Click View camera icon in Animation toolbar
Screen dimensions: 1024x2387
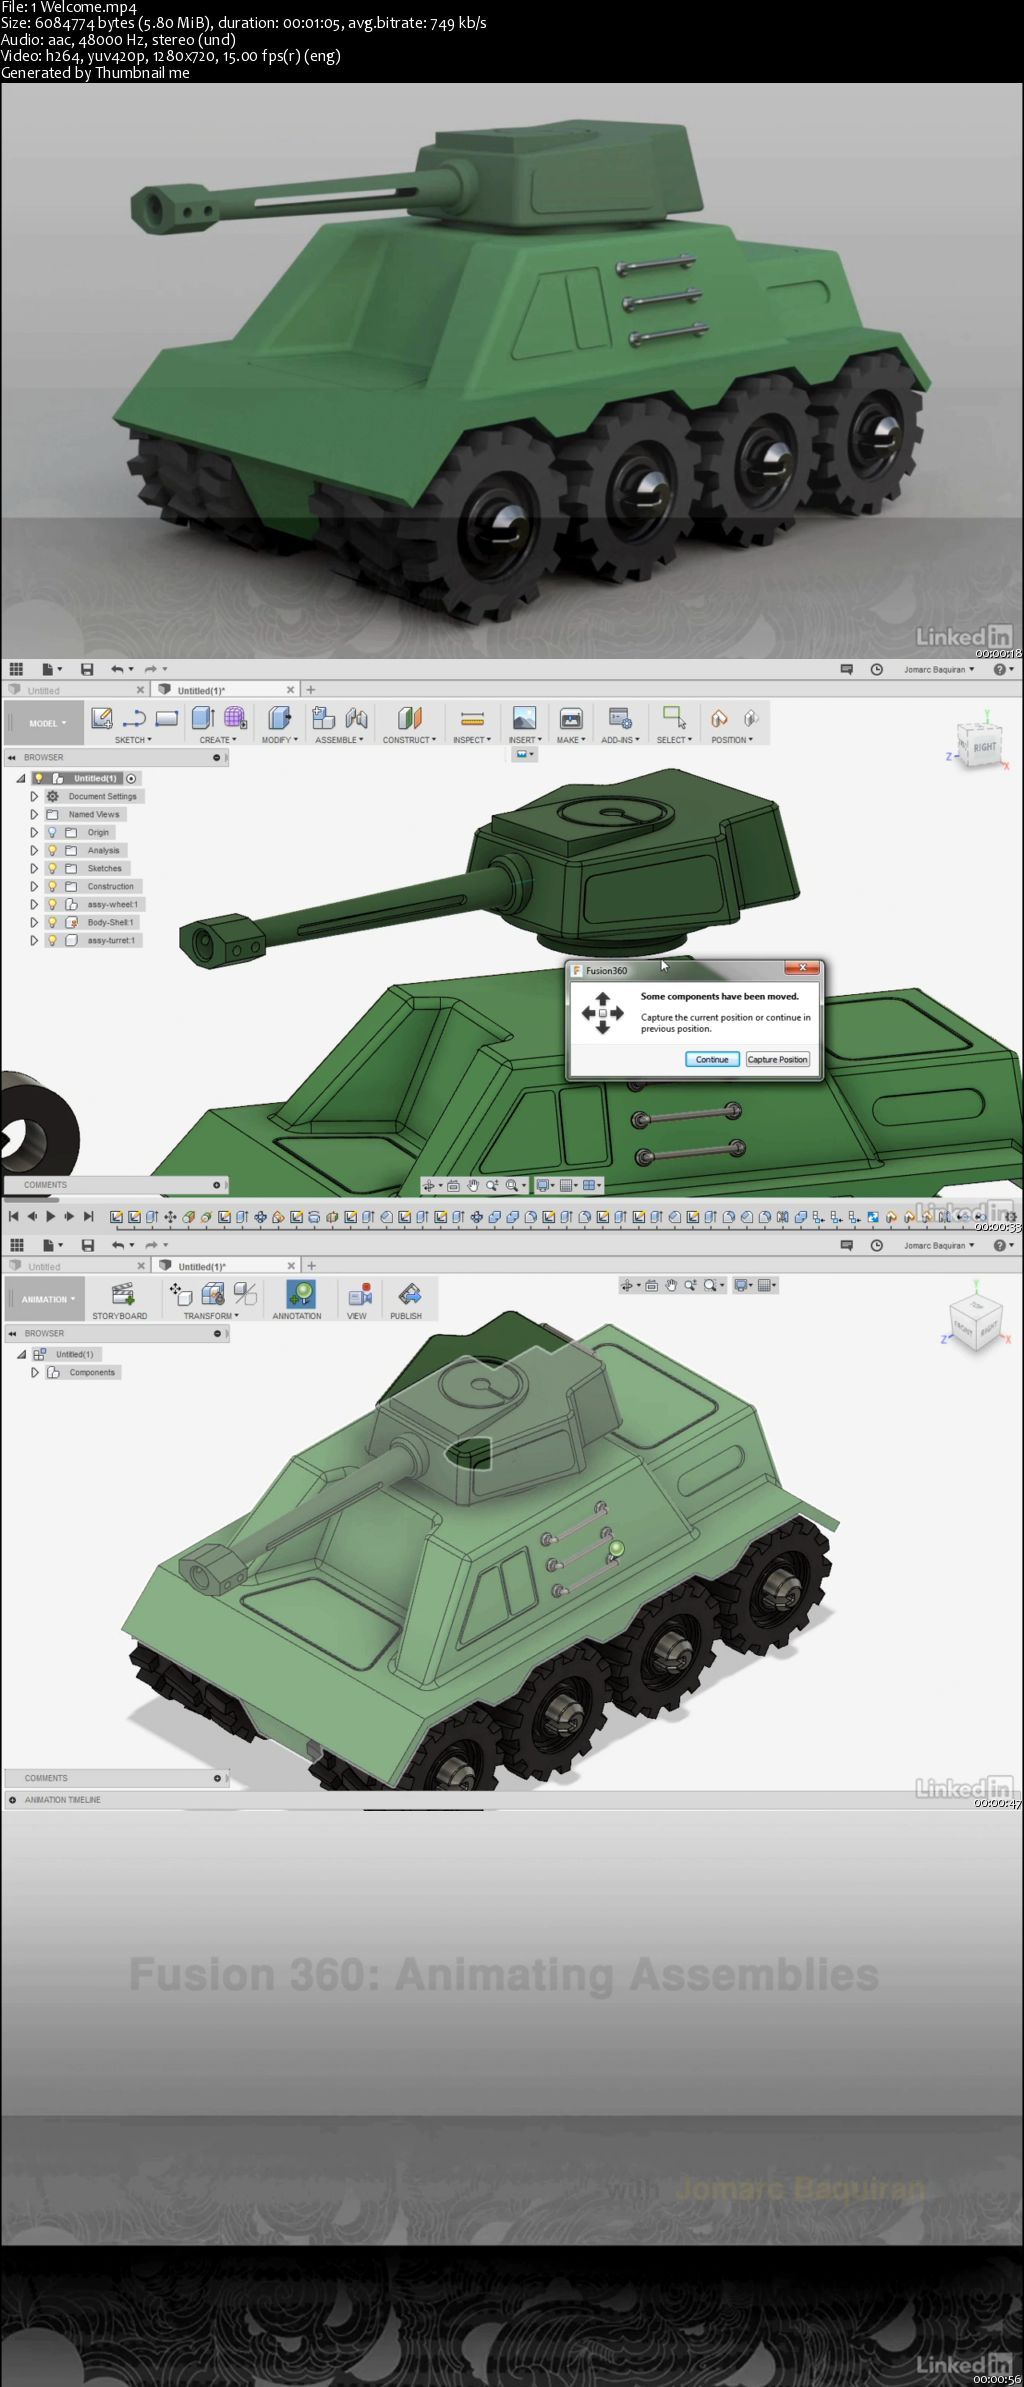click(359, 1294)
